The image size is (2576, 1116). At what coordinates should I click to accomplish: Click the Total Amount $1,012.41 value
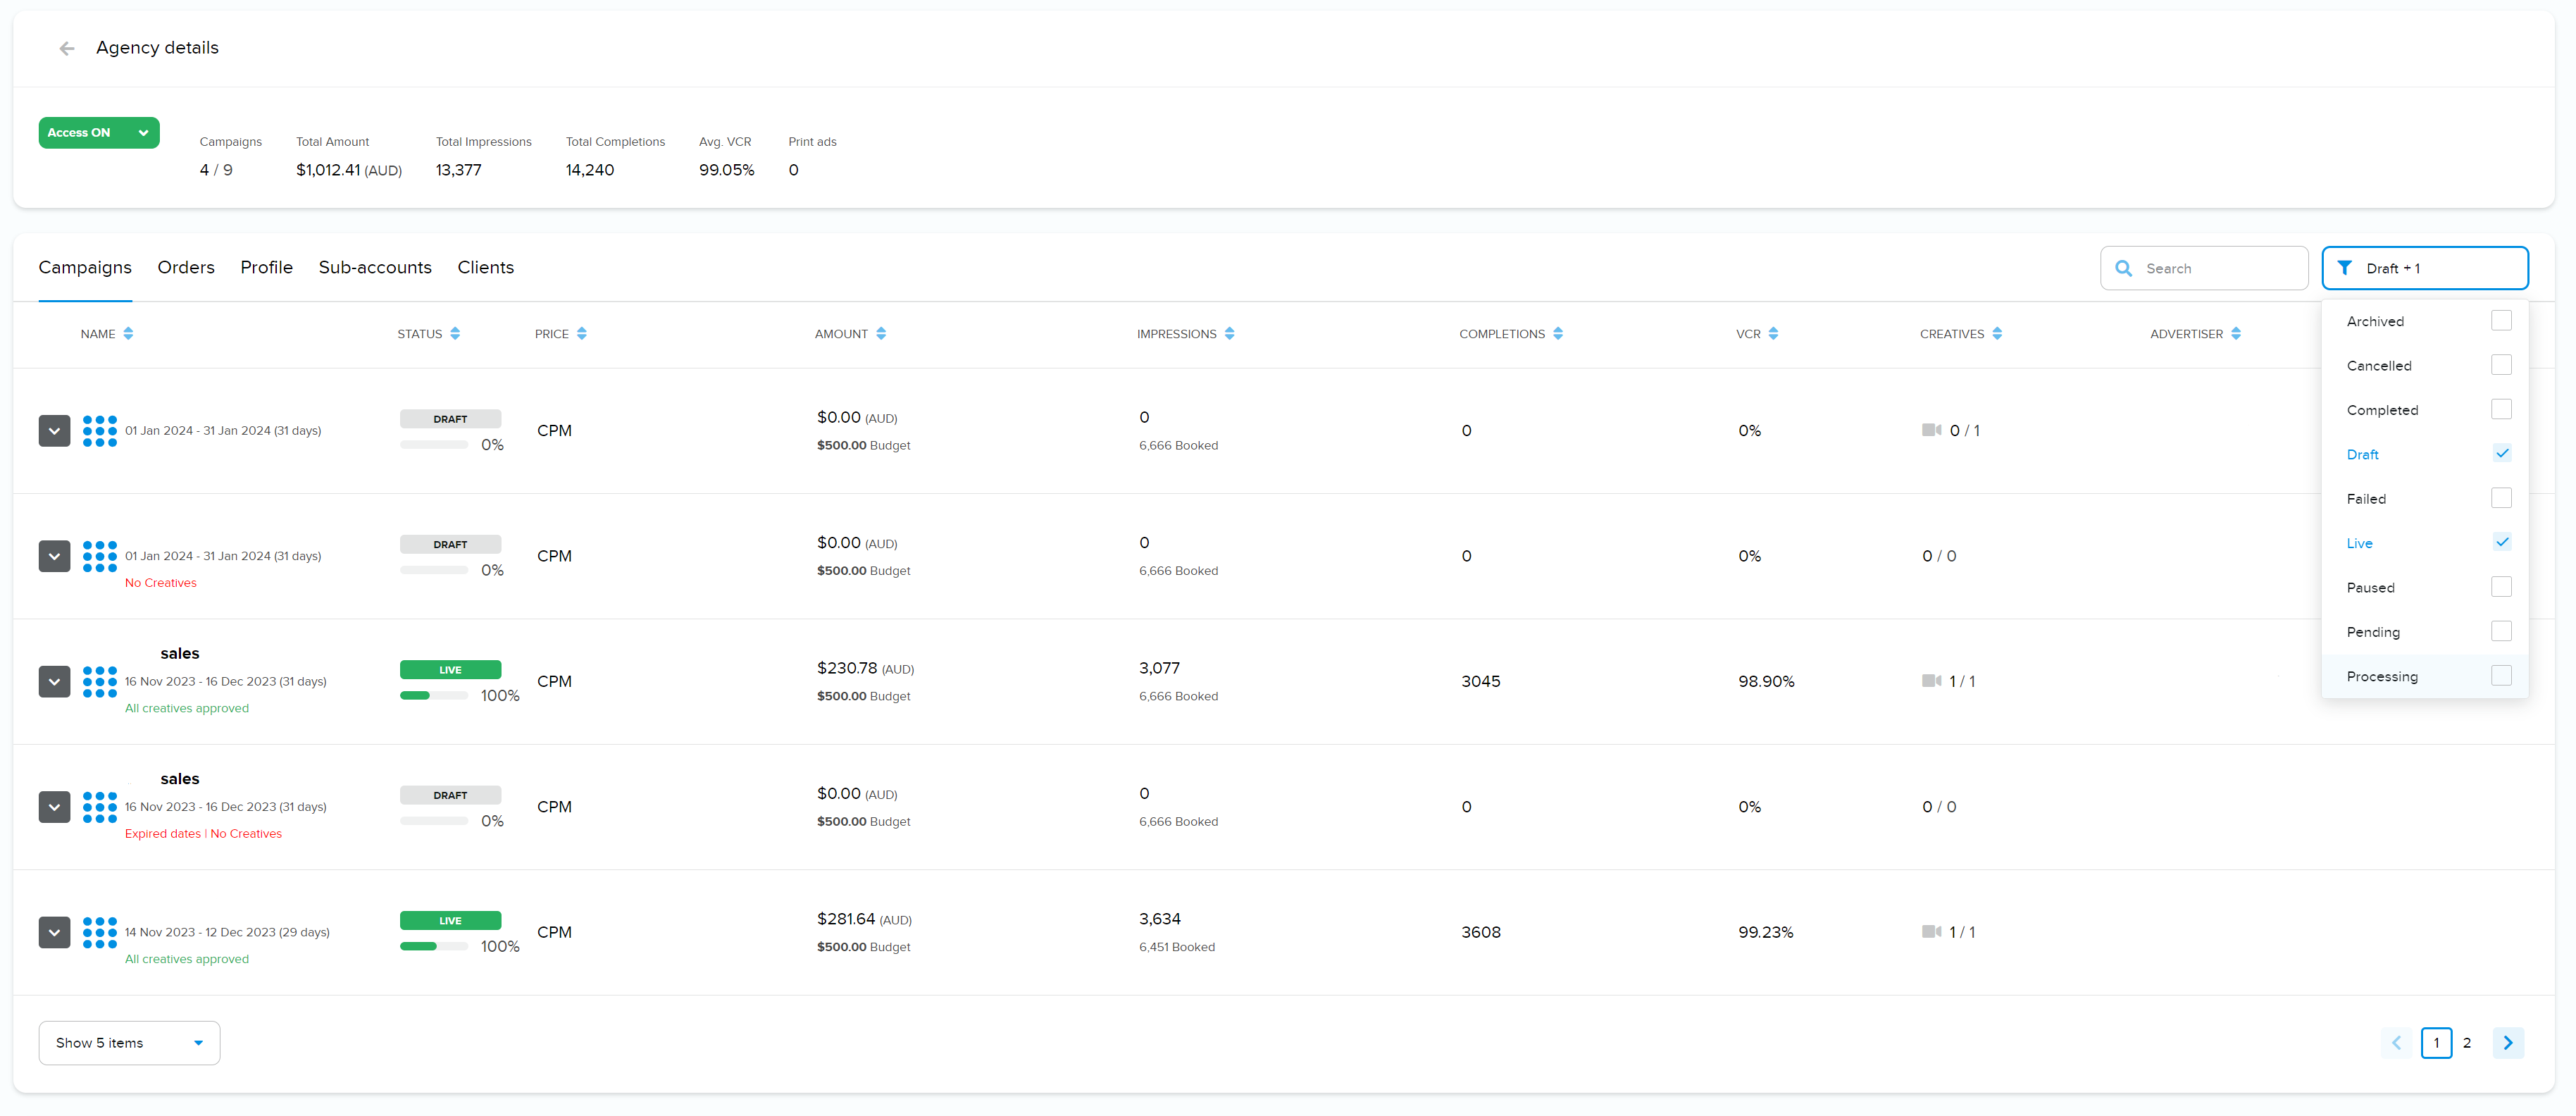pos(349,170)
